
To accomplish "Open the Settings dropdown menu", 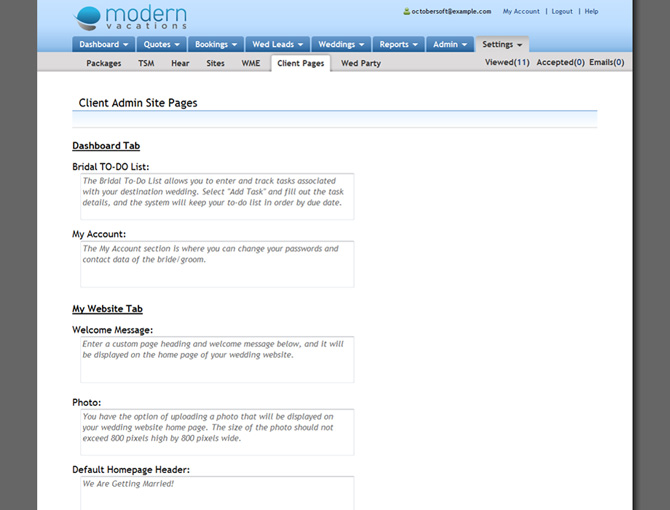I will point(502,44).
